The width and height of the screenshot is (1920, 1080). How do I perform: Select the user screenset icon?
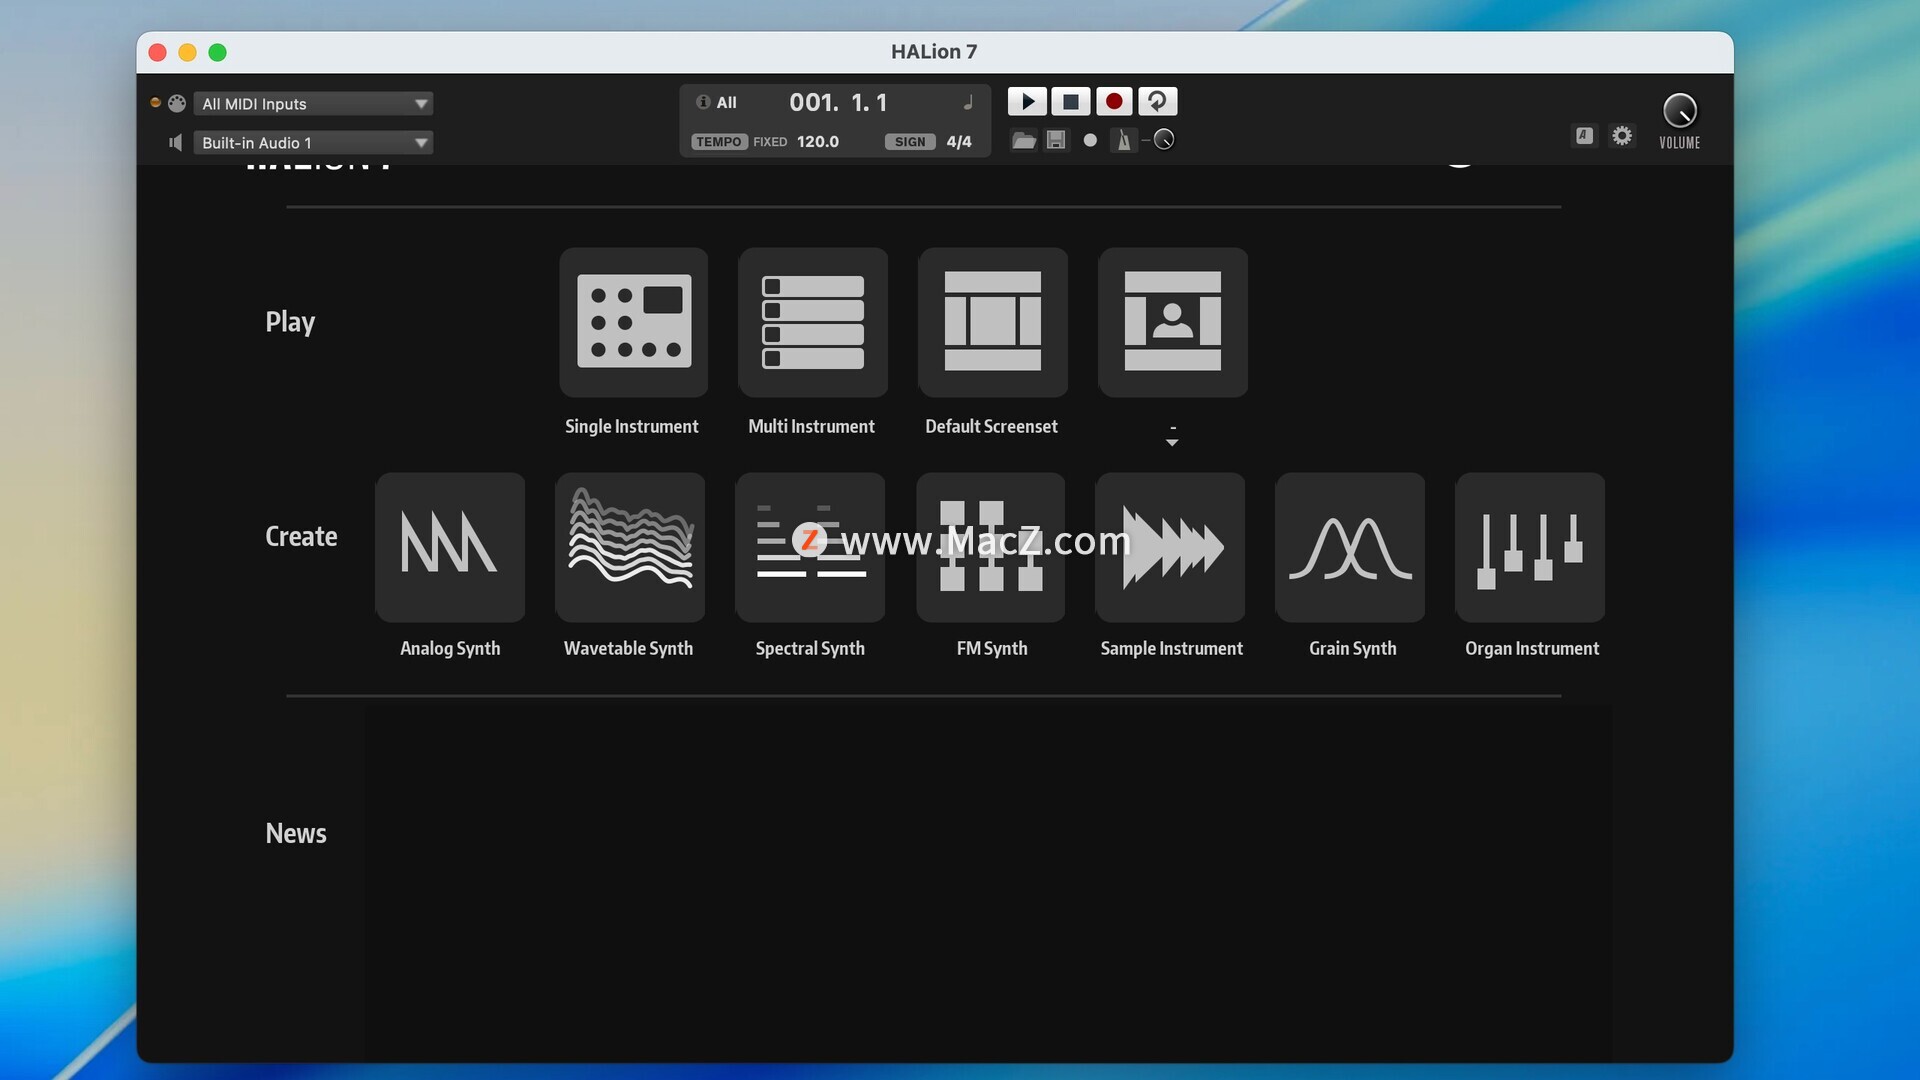click(1173, 322)
